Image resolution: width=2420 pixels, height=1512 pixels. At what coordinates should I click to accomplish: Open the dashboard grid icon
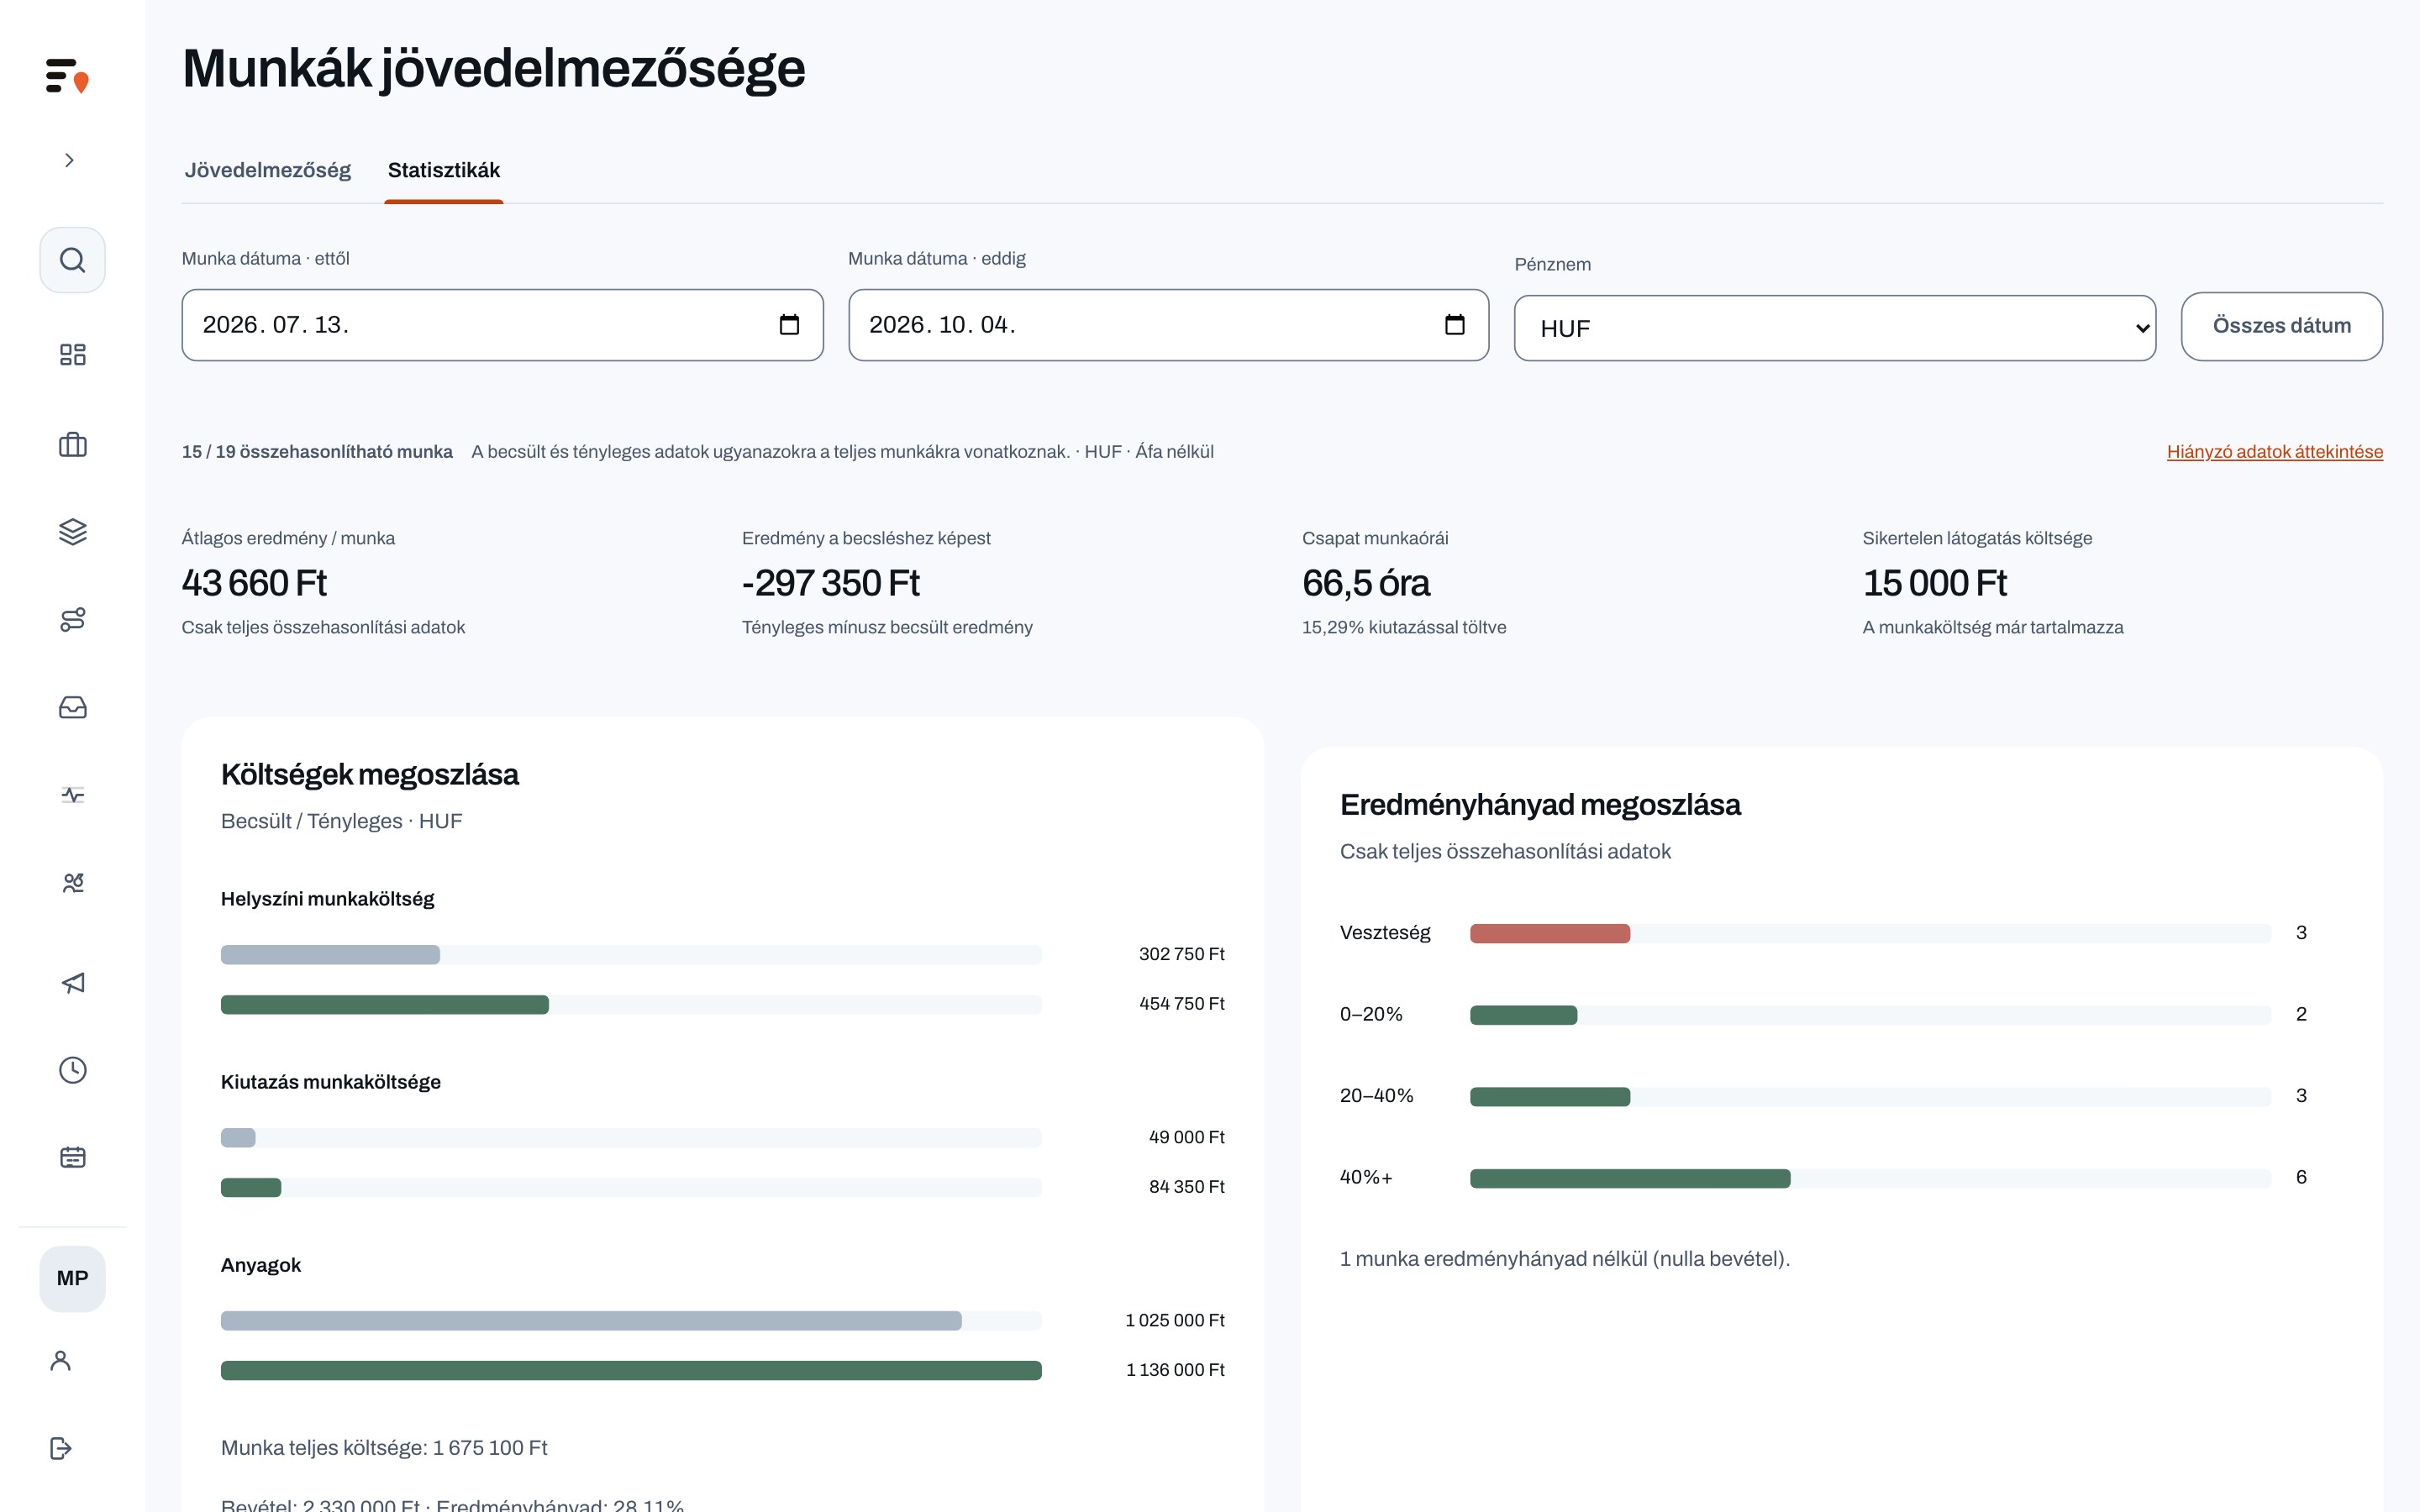coord(72,354)
